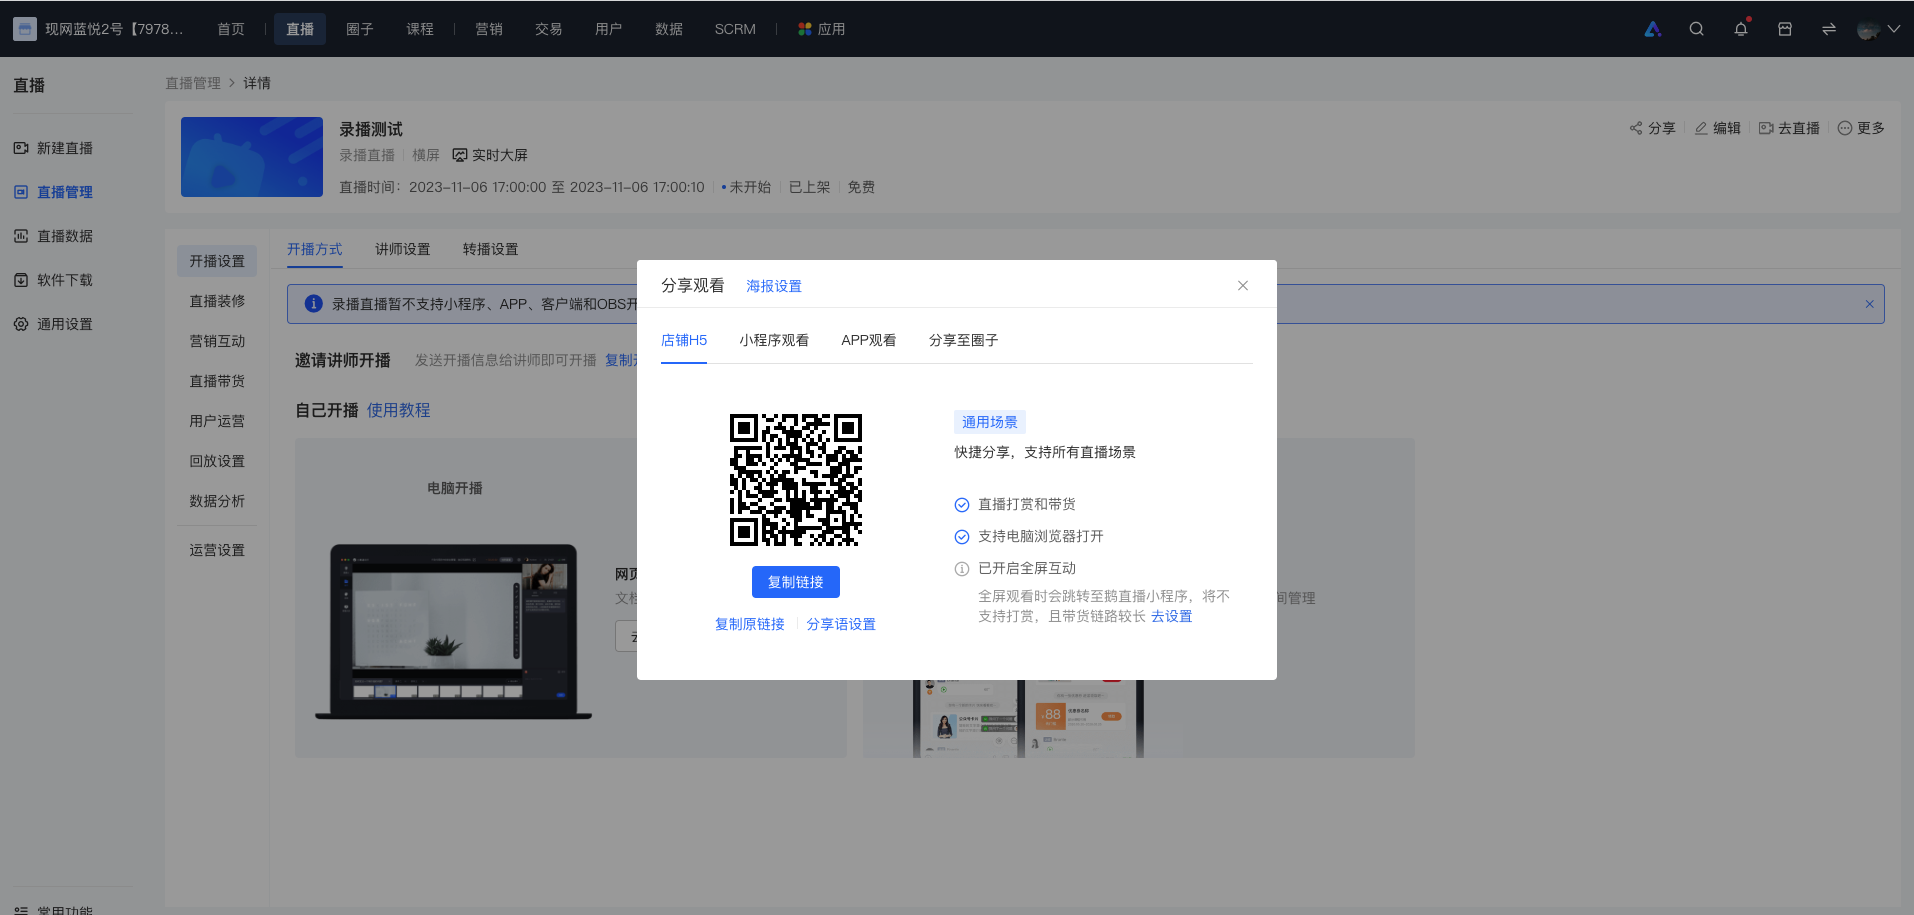1914x915 pixels.
Task: Open the 应用 apps menu
Action: coord(821,29)
